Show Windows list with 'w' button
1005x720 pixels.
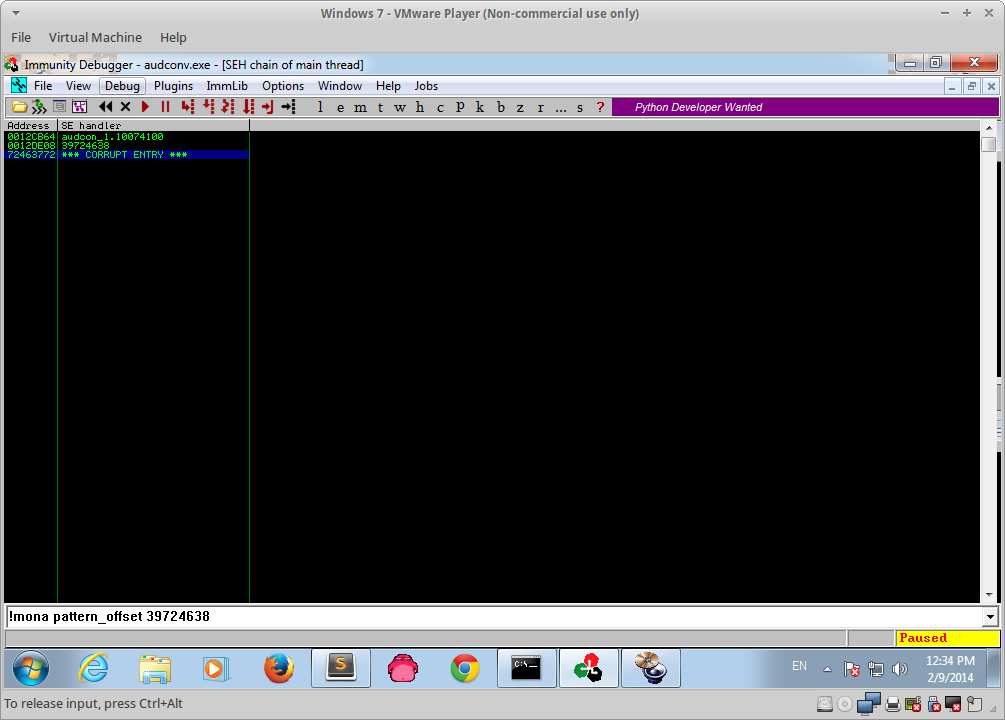click(x=400, y=107)
